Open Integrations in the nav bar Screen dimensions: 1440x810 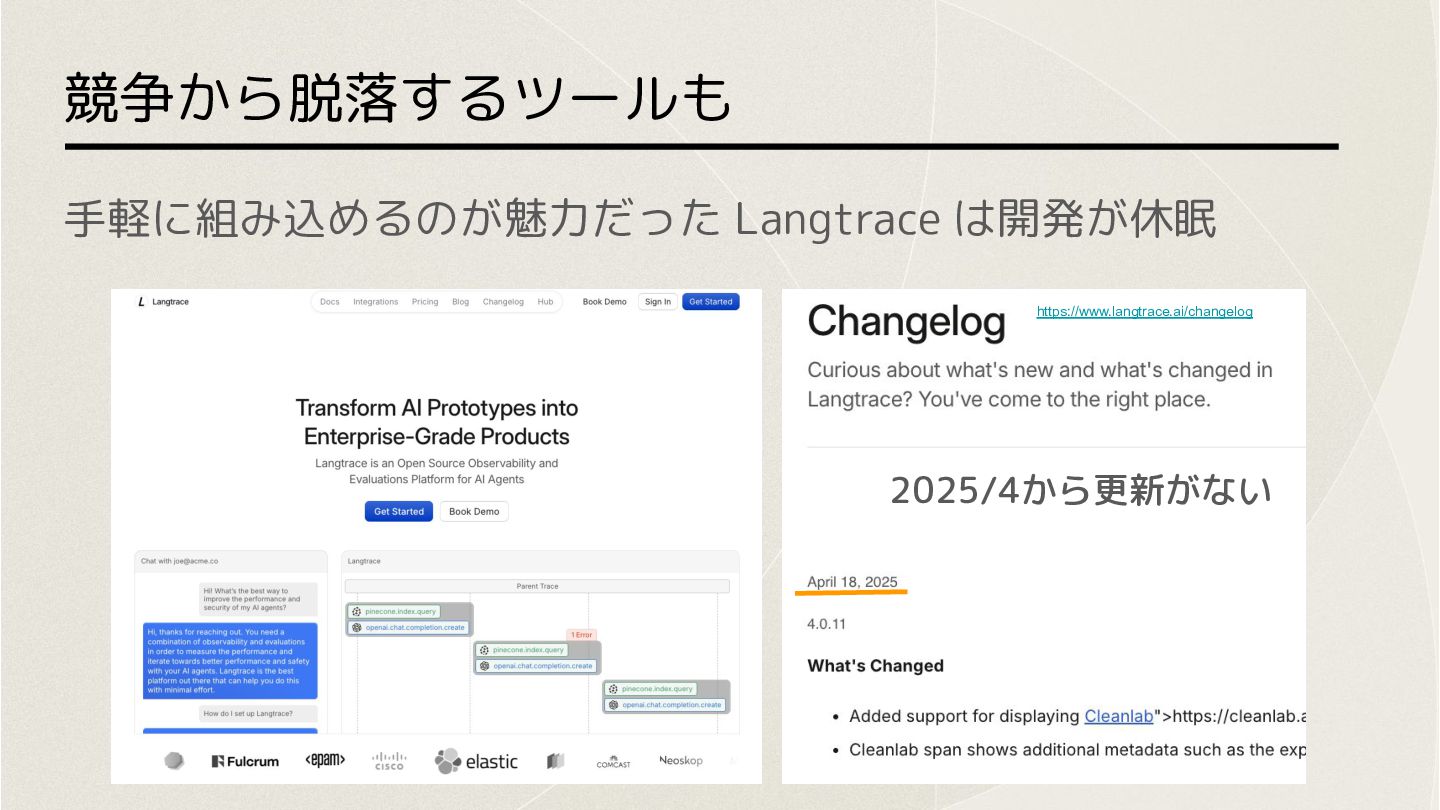[376, 302]
